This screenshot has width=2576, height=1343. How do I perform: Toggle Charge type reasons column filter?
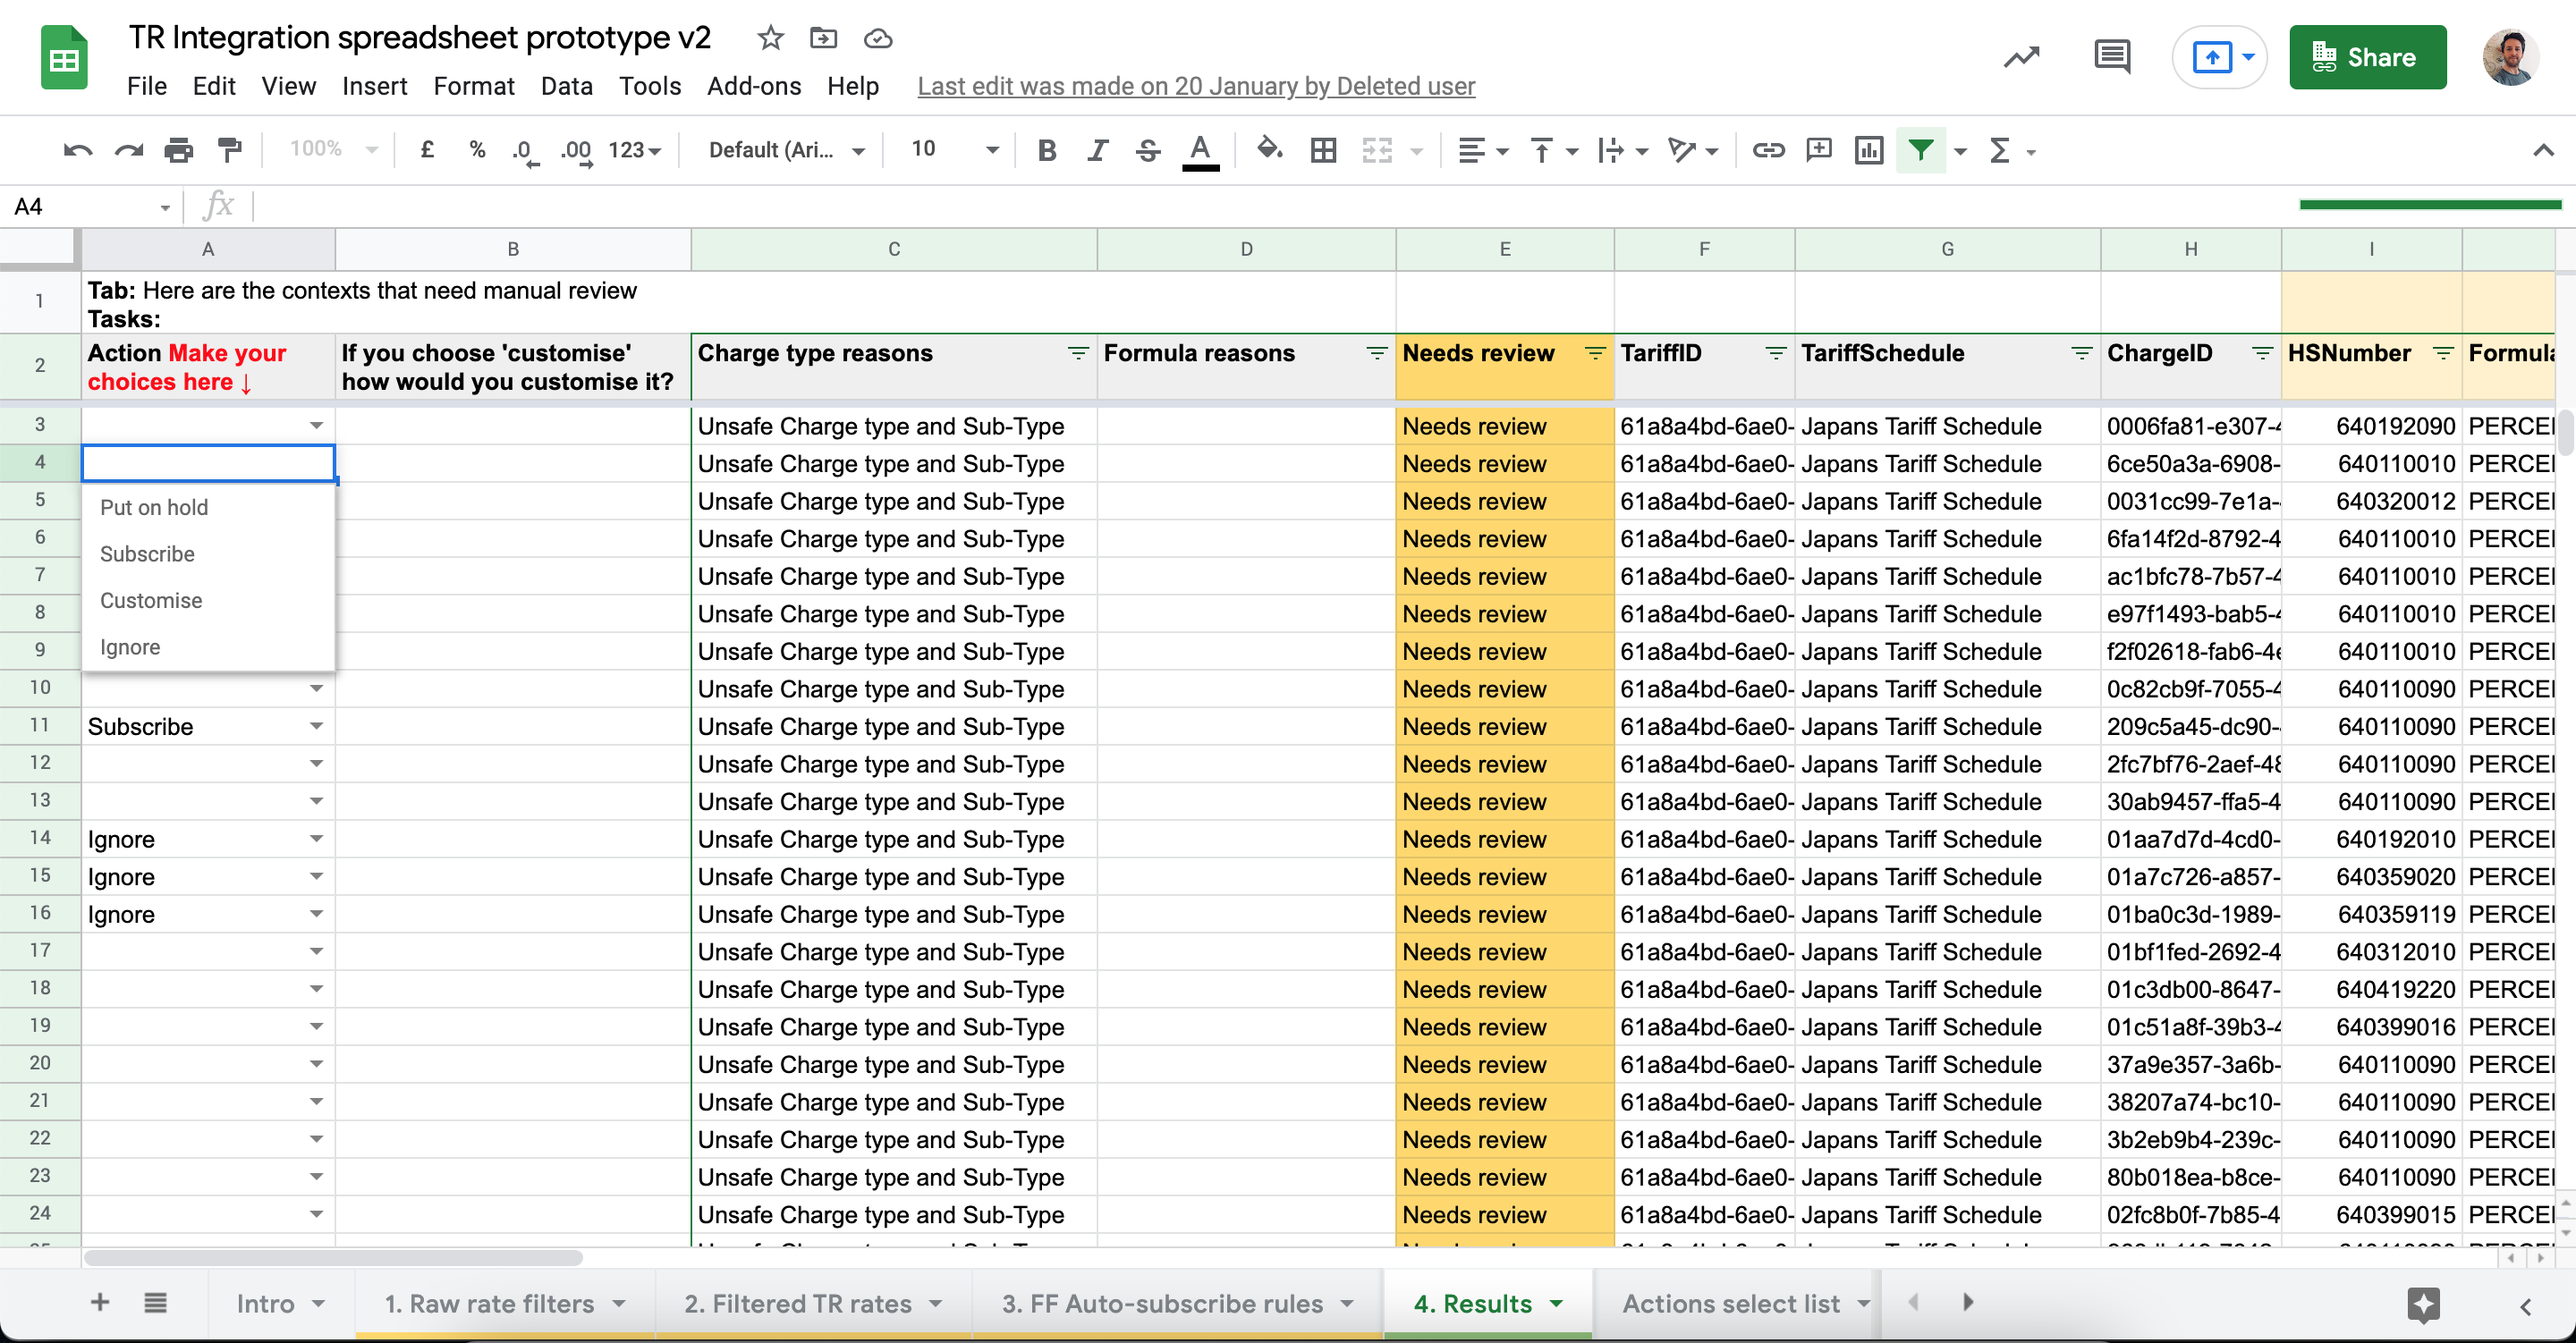[x=1077, y=353]
